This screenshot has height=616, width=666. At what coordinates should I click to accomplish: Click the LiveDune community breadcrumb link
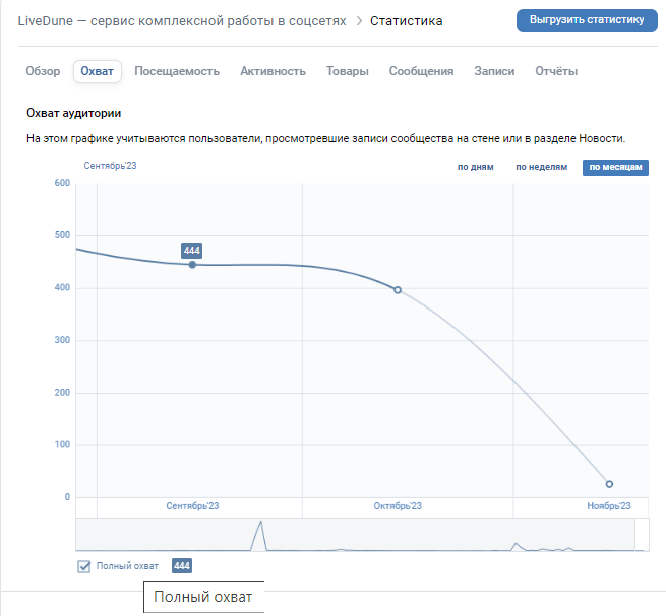coord(182,21)
